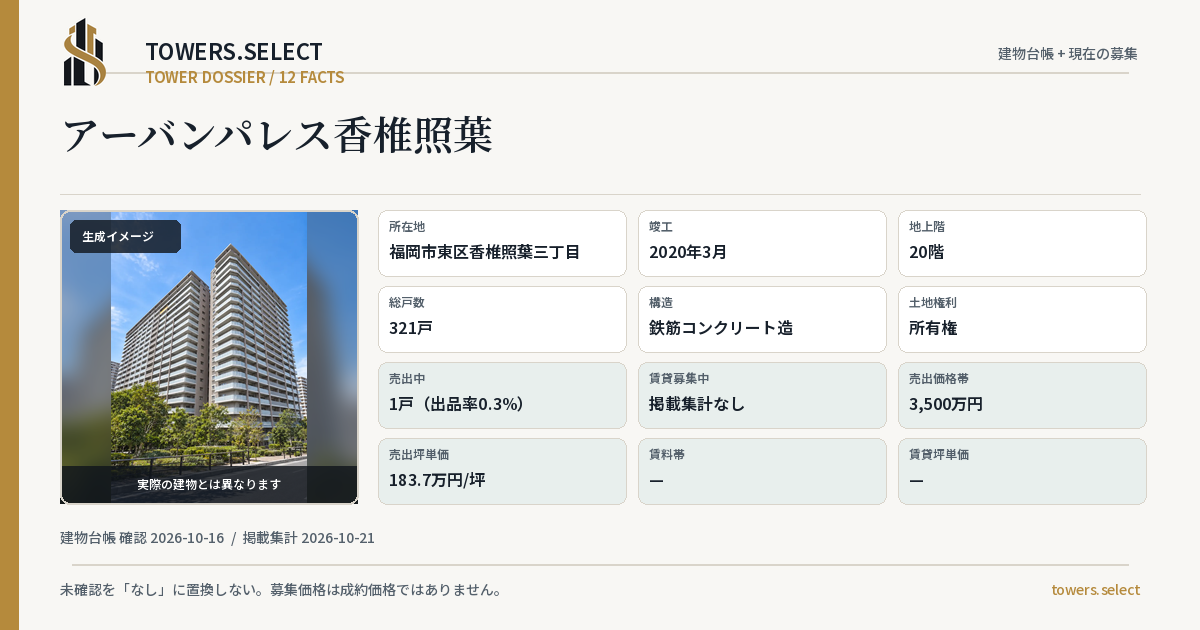Image resolution: width=1200 pixels, height=630 pixels.
Task: Select the TOWER DOSSIER / 12 FACTS subtitle
Action: point(245,77)
